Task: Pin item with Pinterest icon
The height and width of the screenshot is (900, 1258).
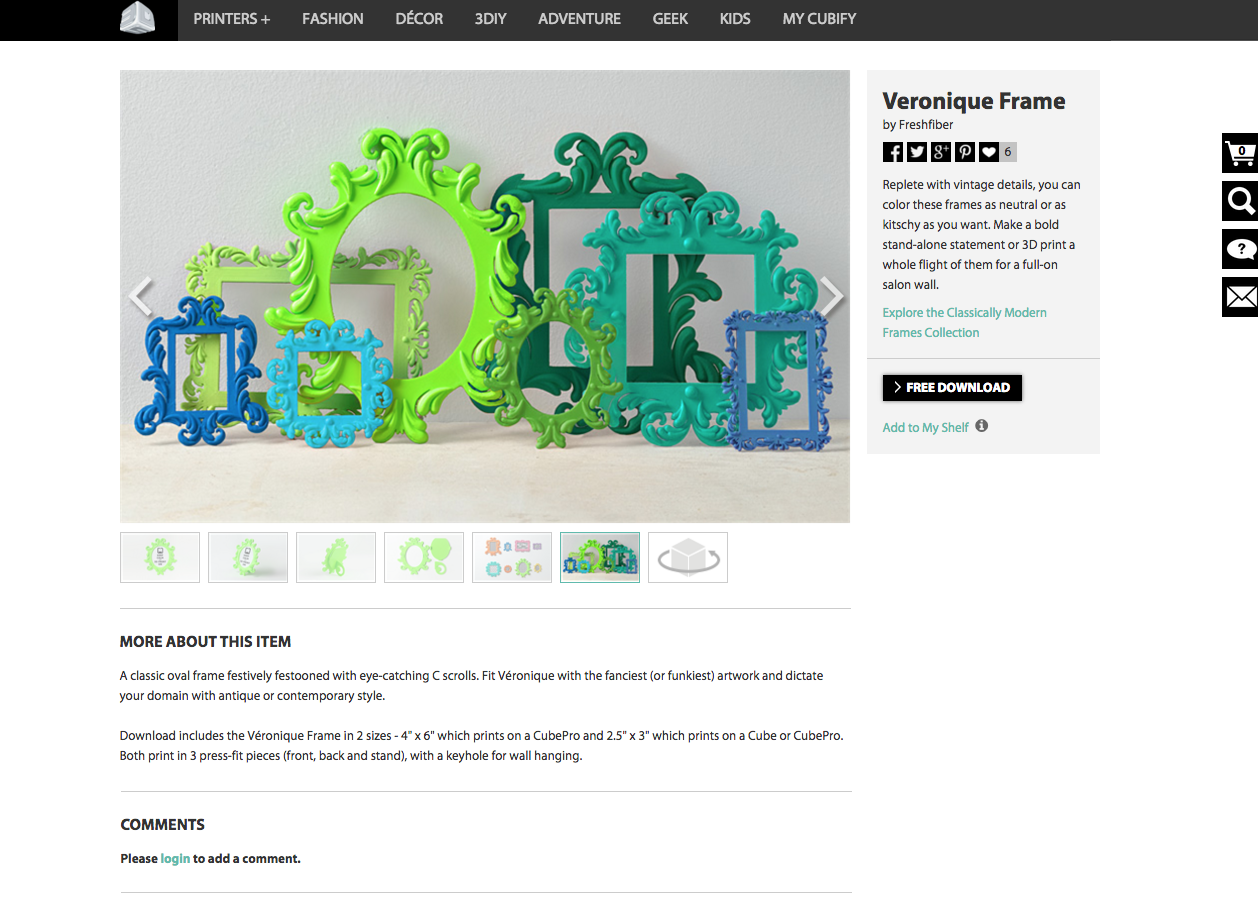Action: [965, 152]
